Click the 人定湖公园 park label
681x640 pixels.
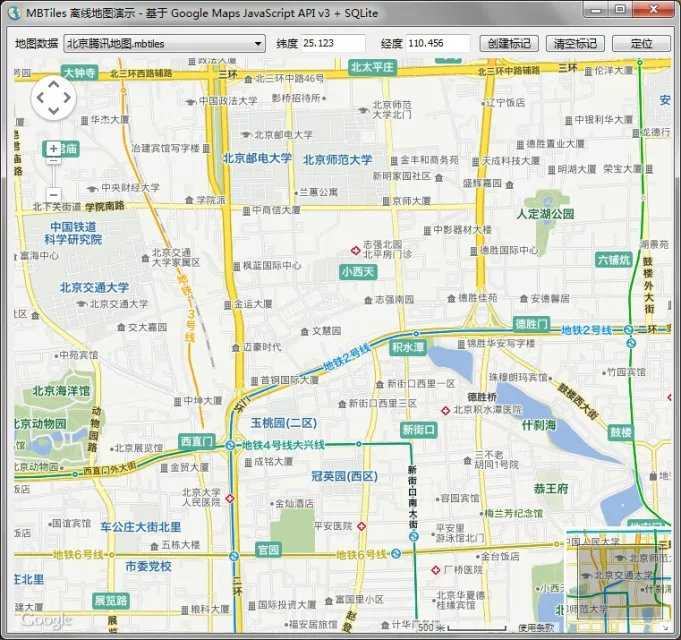545,214
